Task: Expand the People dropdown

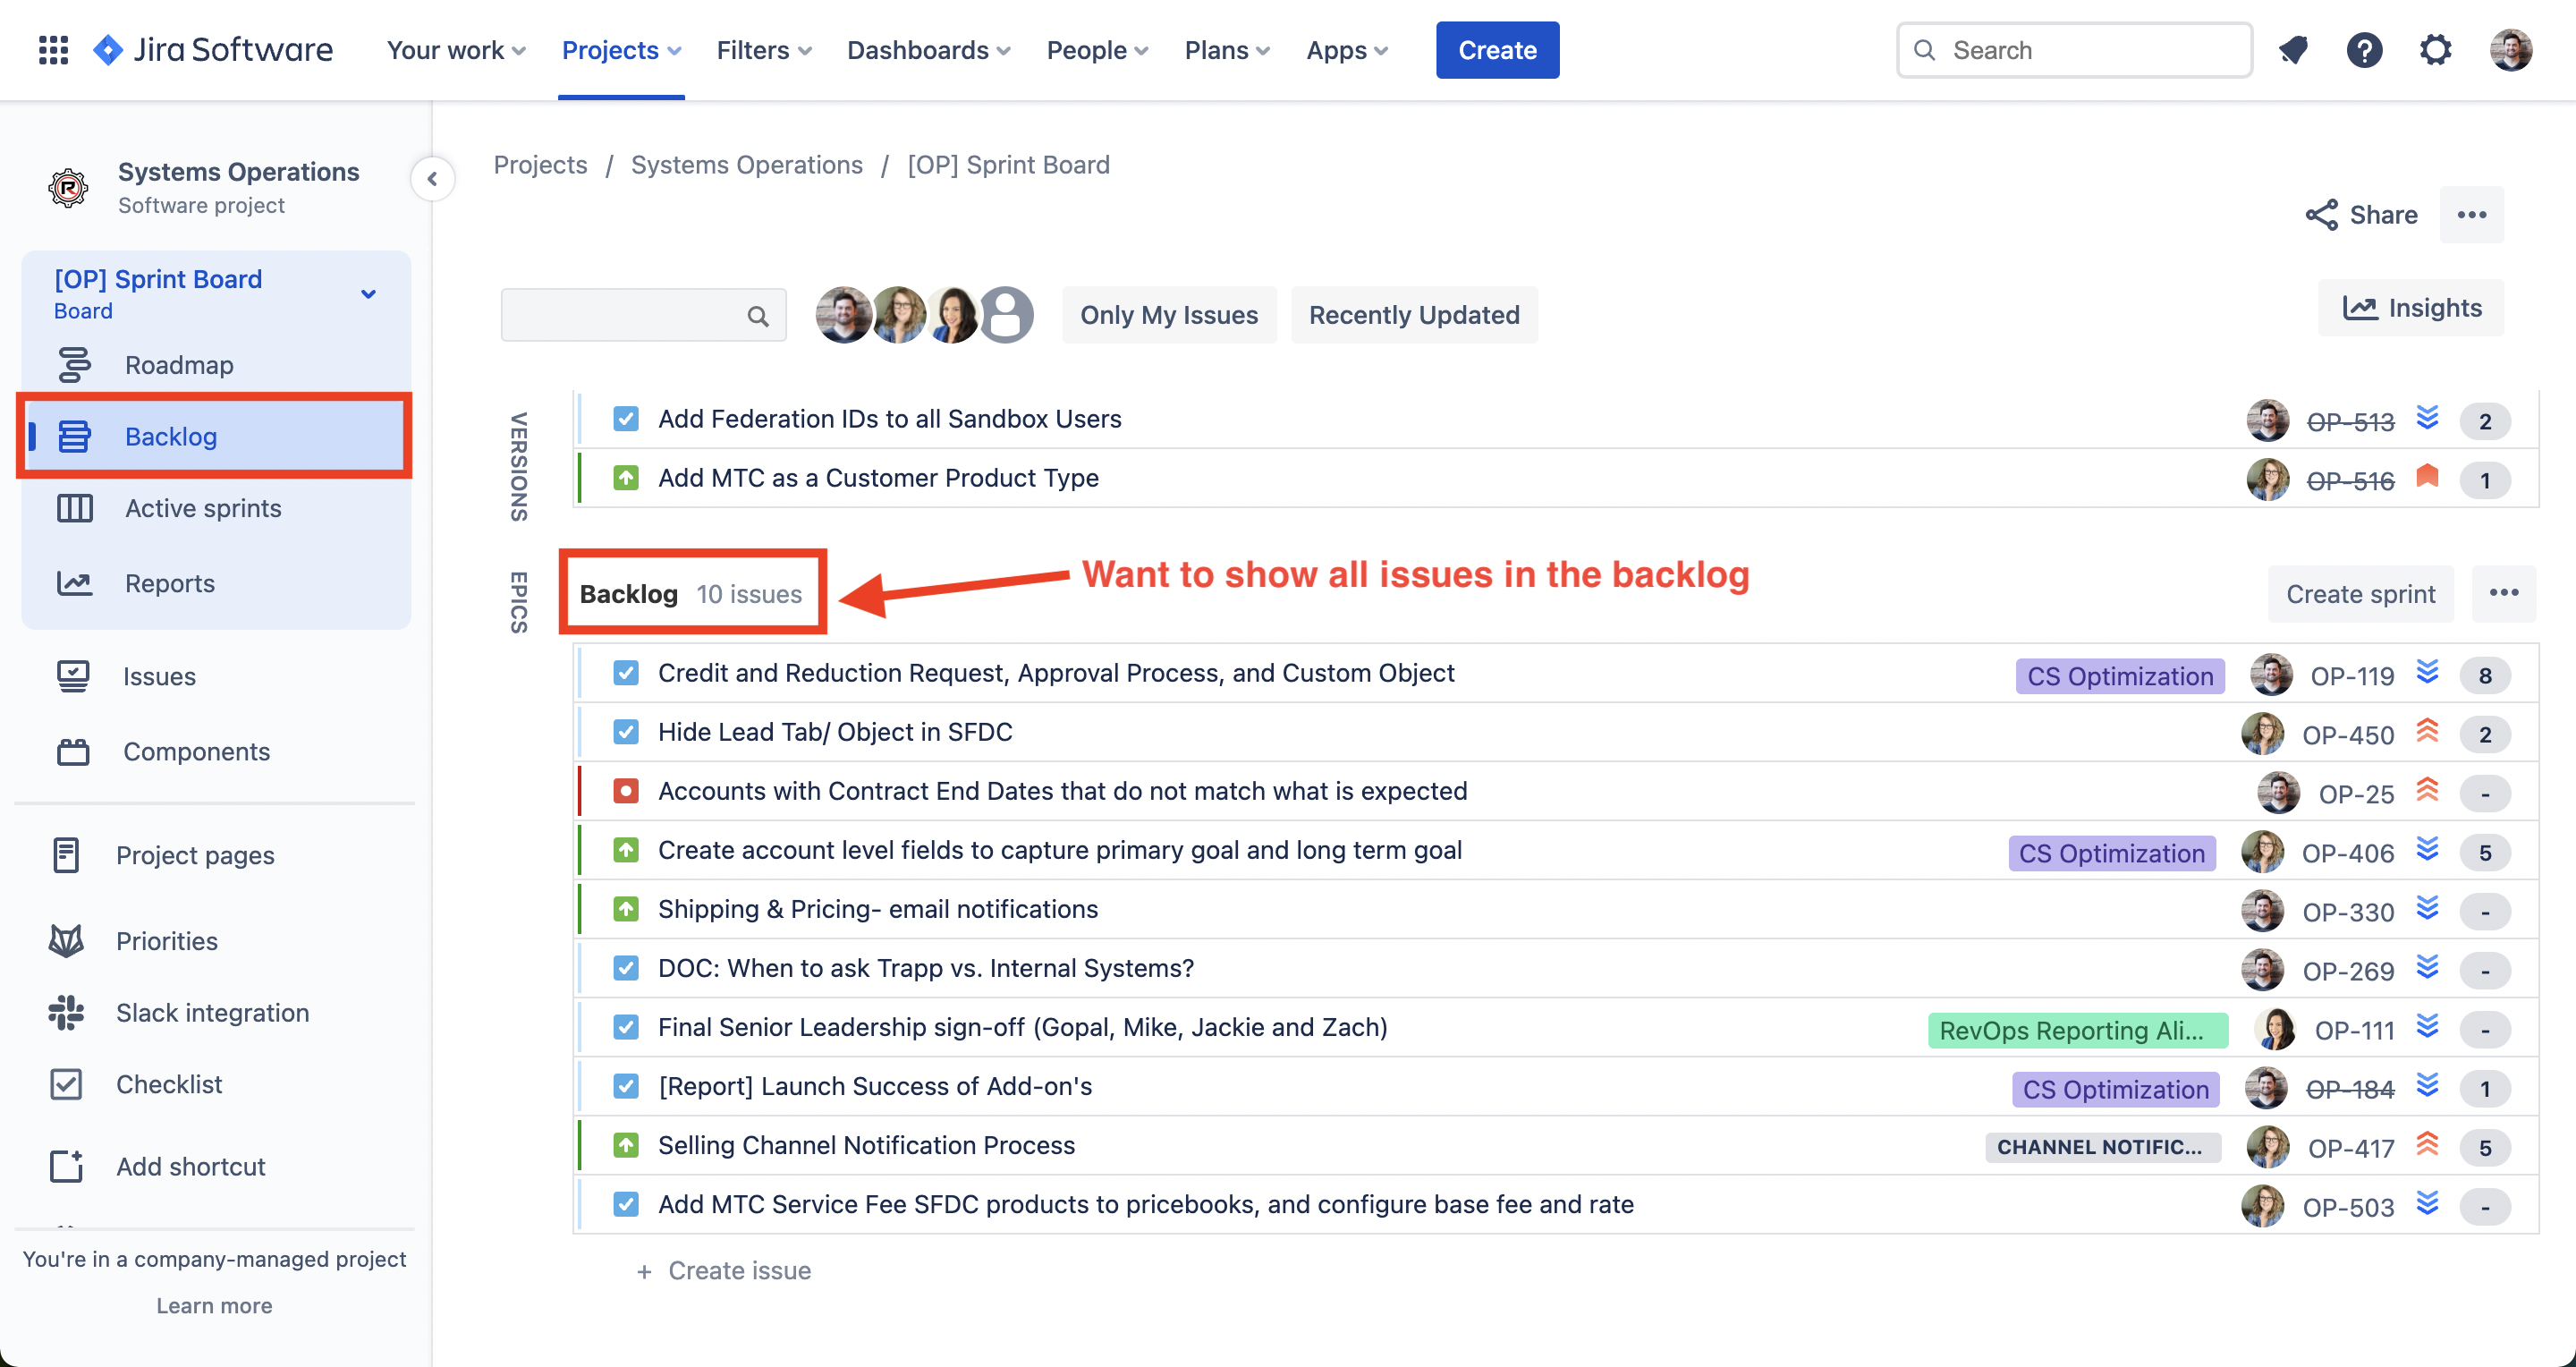Action: coord(1097,50)
